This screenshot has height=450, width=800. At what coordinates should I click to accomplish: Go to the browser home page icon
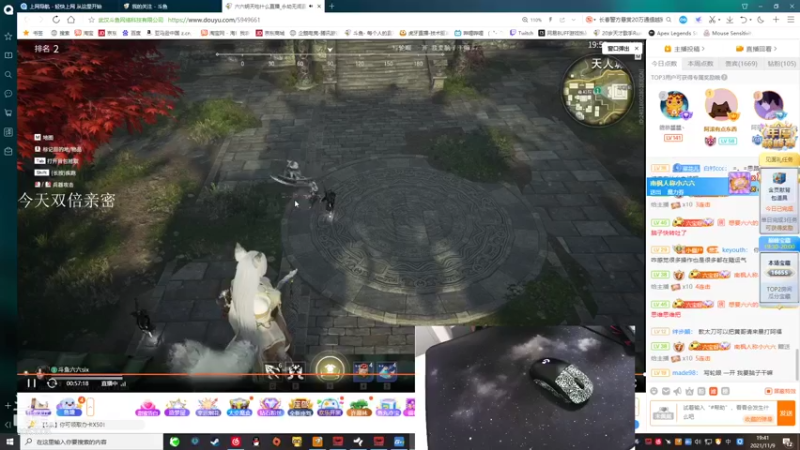[x=71, y=19]
